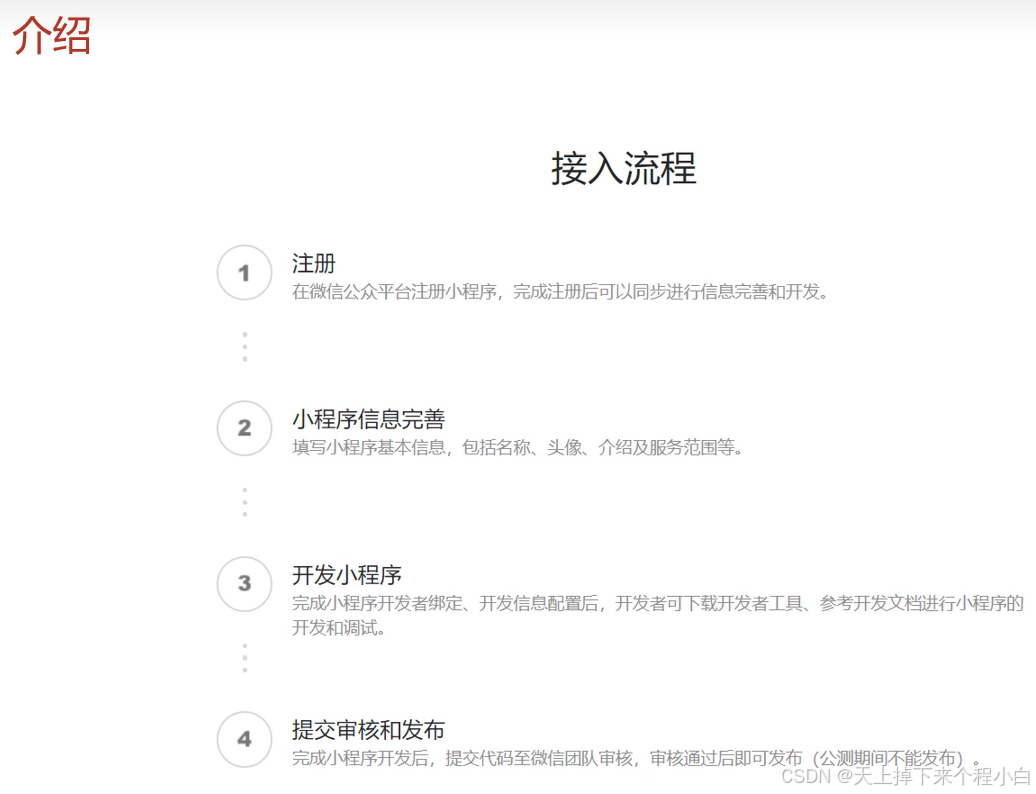This screenshot has width=1036, height=794.
Task: Click description starting '在微信公众平台注册小程序'
Action: pos(560,291)
